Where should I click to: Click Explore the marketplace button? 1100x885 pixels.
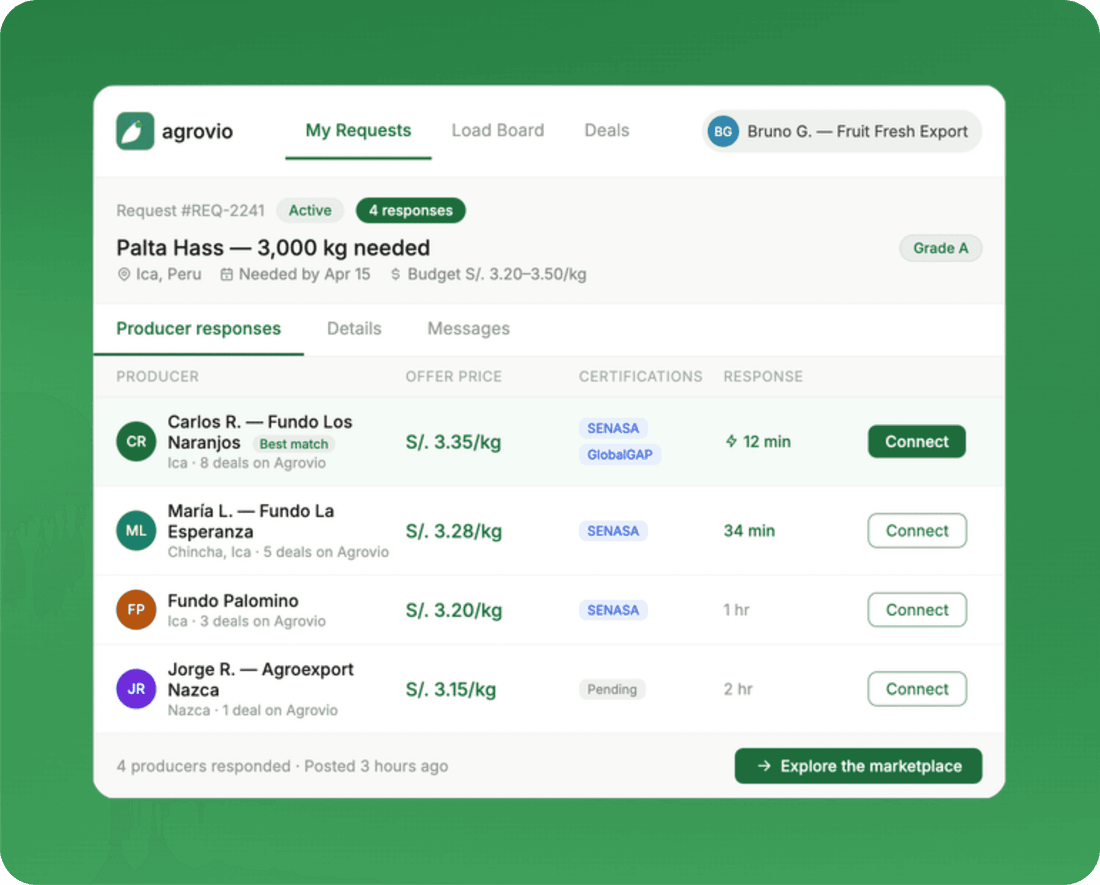point(858,766)
